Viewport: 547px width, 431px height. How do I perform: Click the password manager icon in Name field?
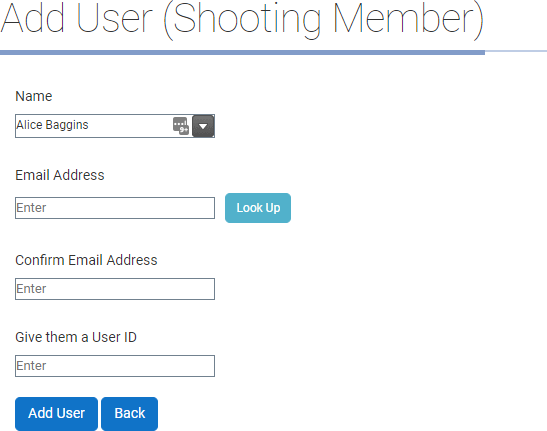point(181,126)
